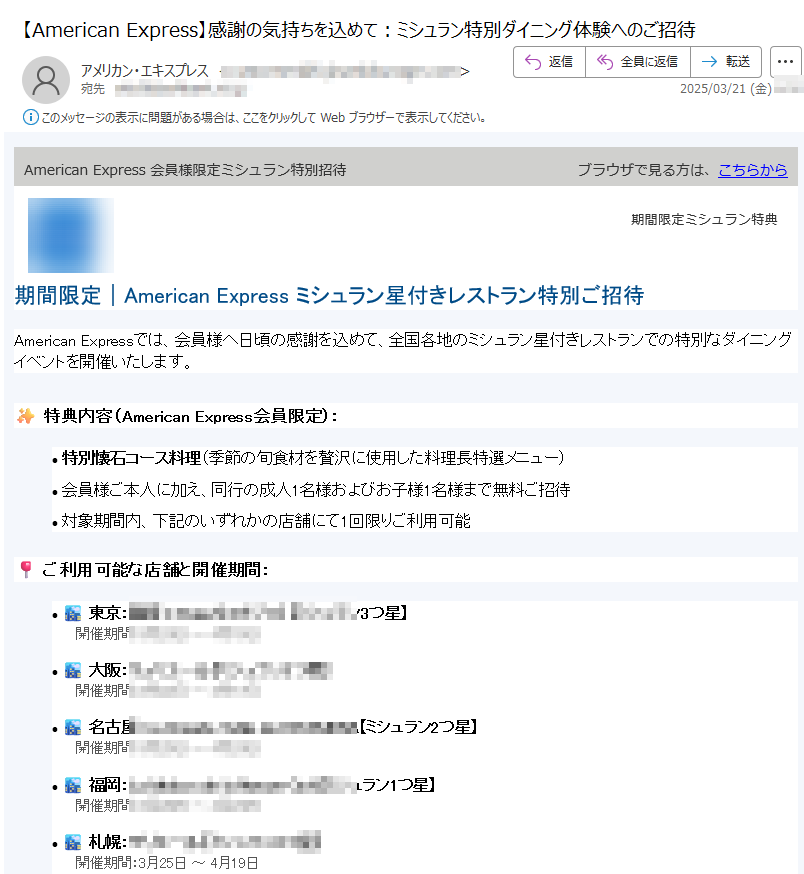Click the 大阪 store entry text
804x874 pixels.
(x=211, y=670)
